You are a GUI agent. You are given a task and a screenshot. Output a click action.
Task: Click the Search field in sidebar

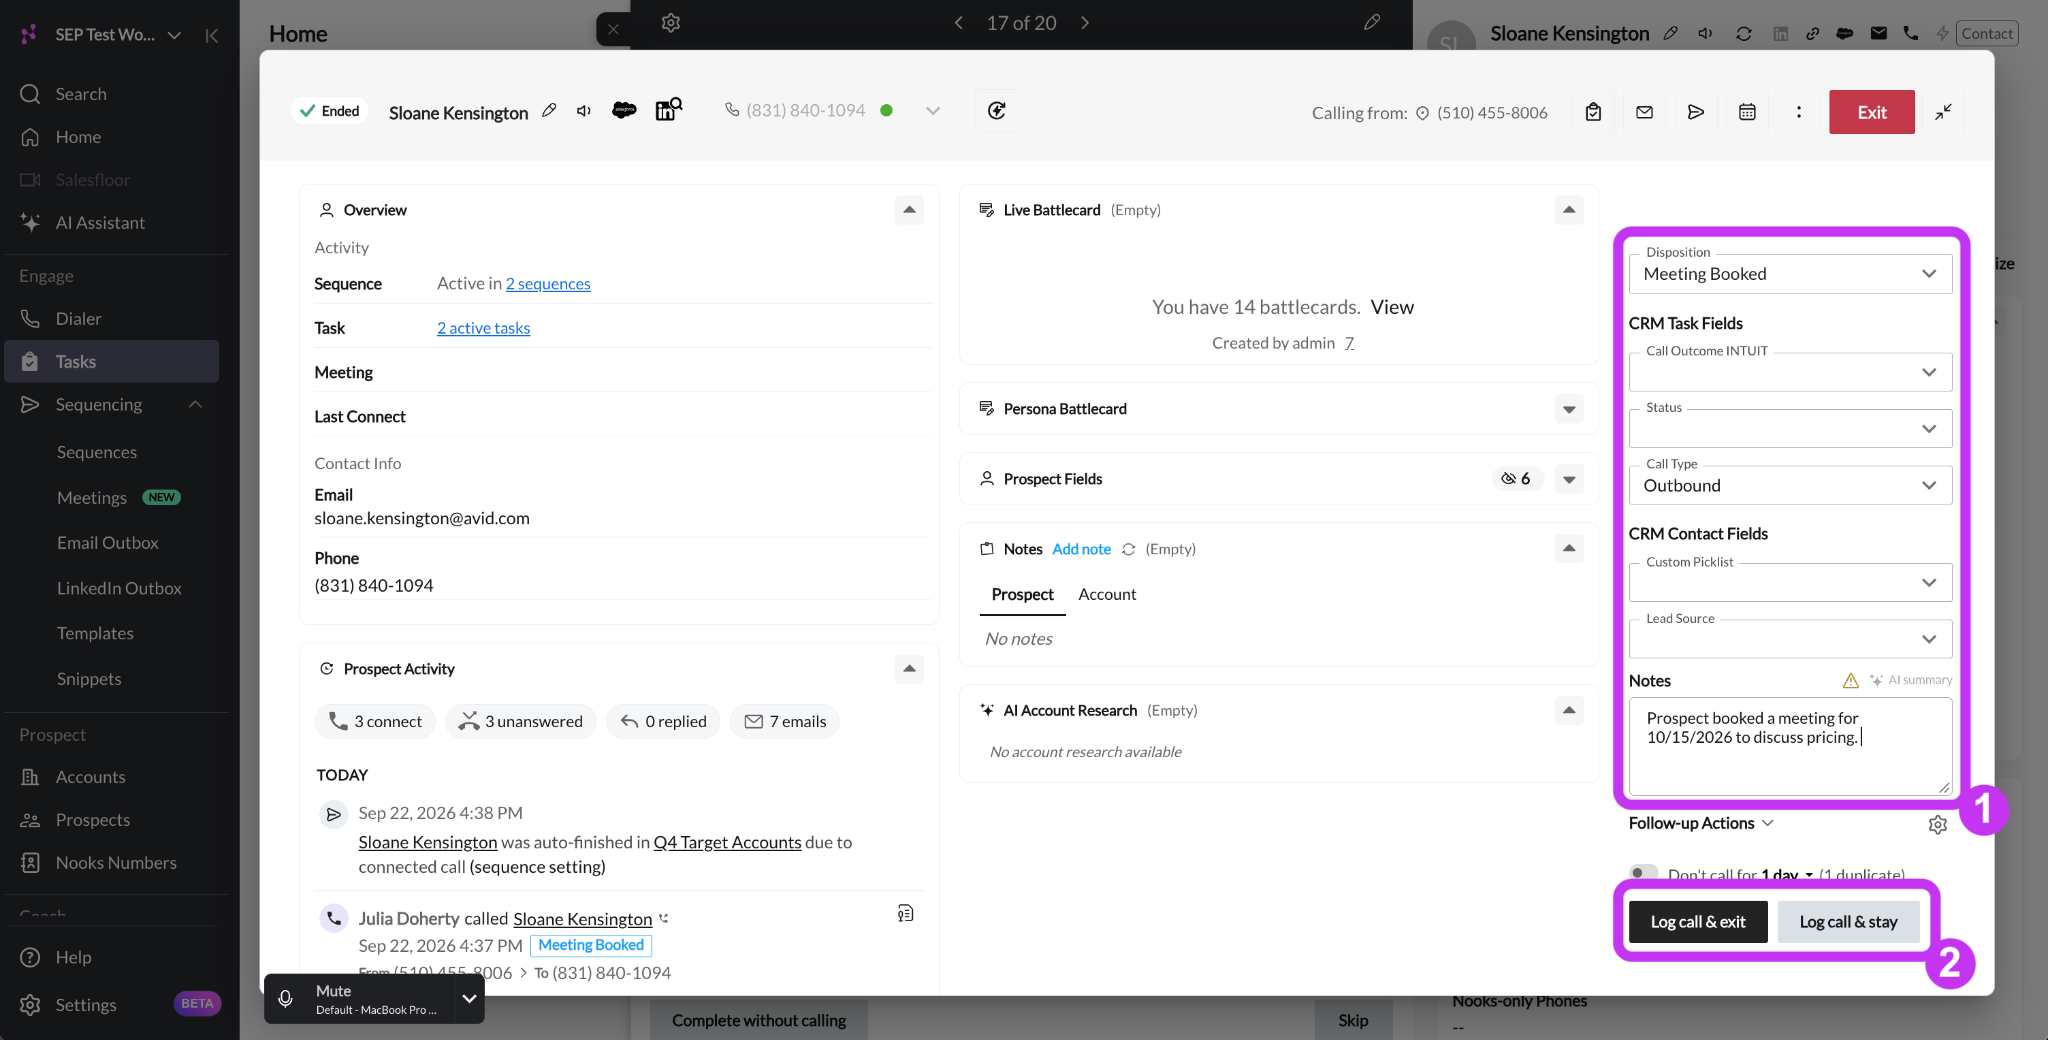pyautogui.click(x=112, y=94)
